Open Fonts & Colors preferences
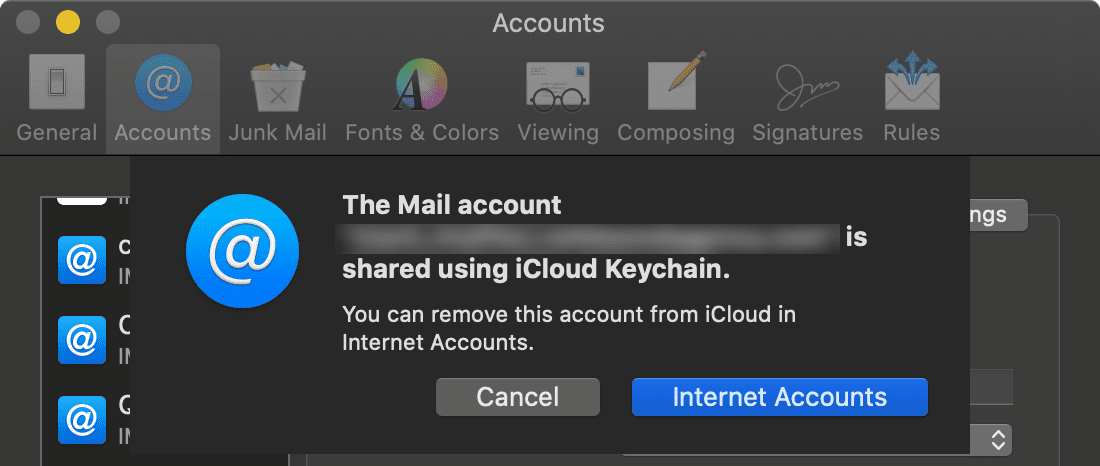This screenshot has height=466, width=1100. 421,98
